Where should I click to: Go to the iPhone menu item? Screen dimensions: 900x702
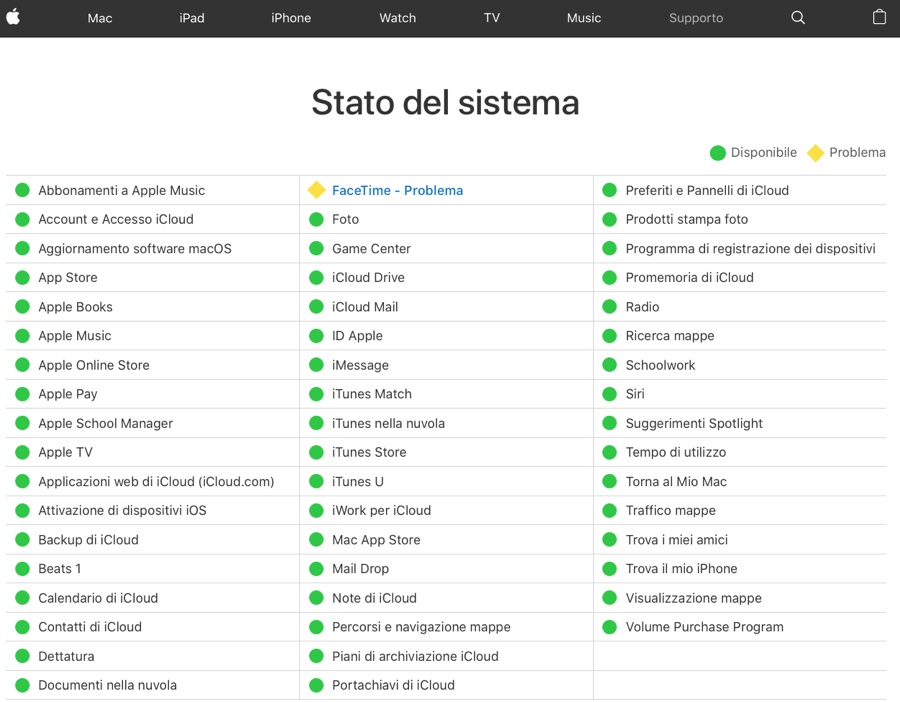(291, 18)
